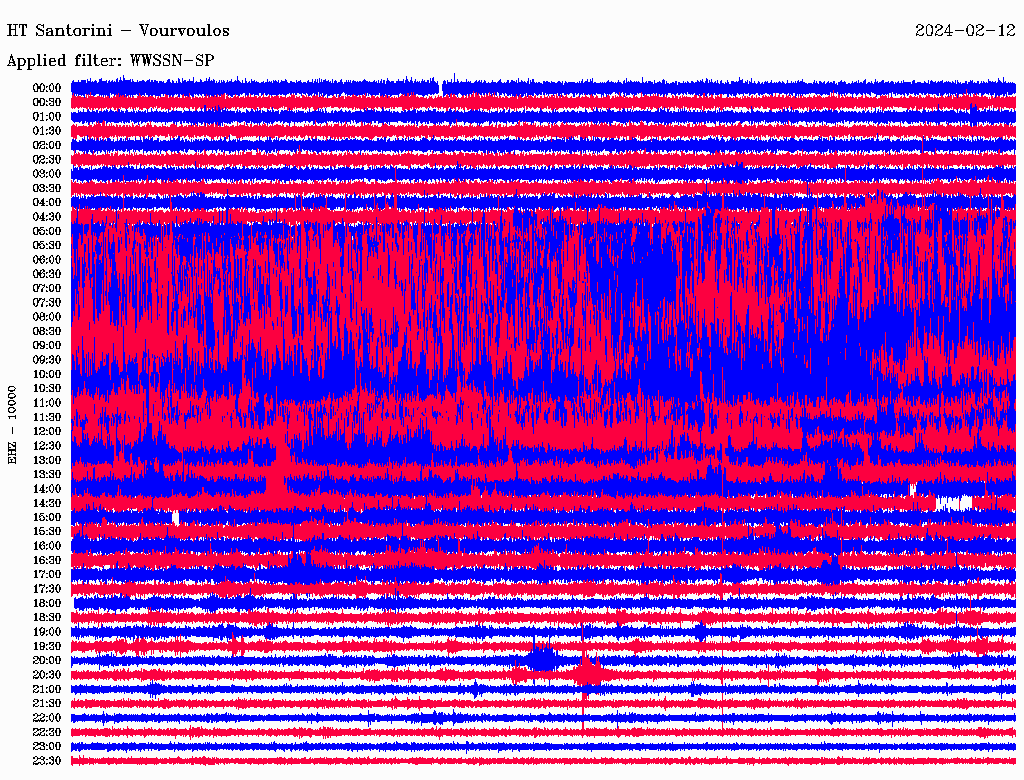The image size is (1024, 780).
Task: Select the 20:30 time label
Action: pos(47,675)
